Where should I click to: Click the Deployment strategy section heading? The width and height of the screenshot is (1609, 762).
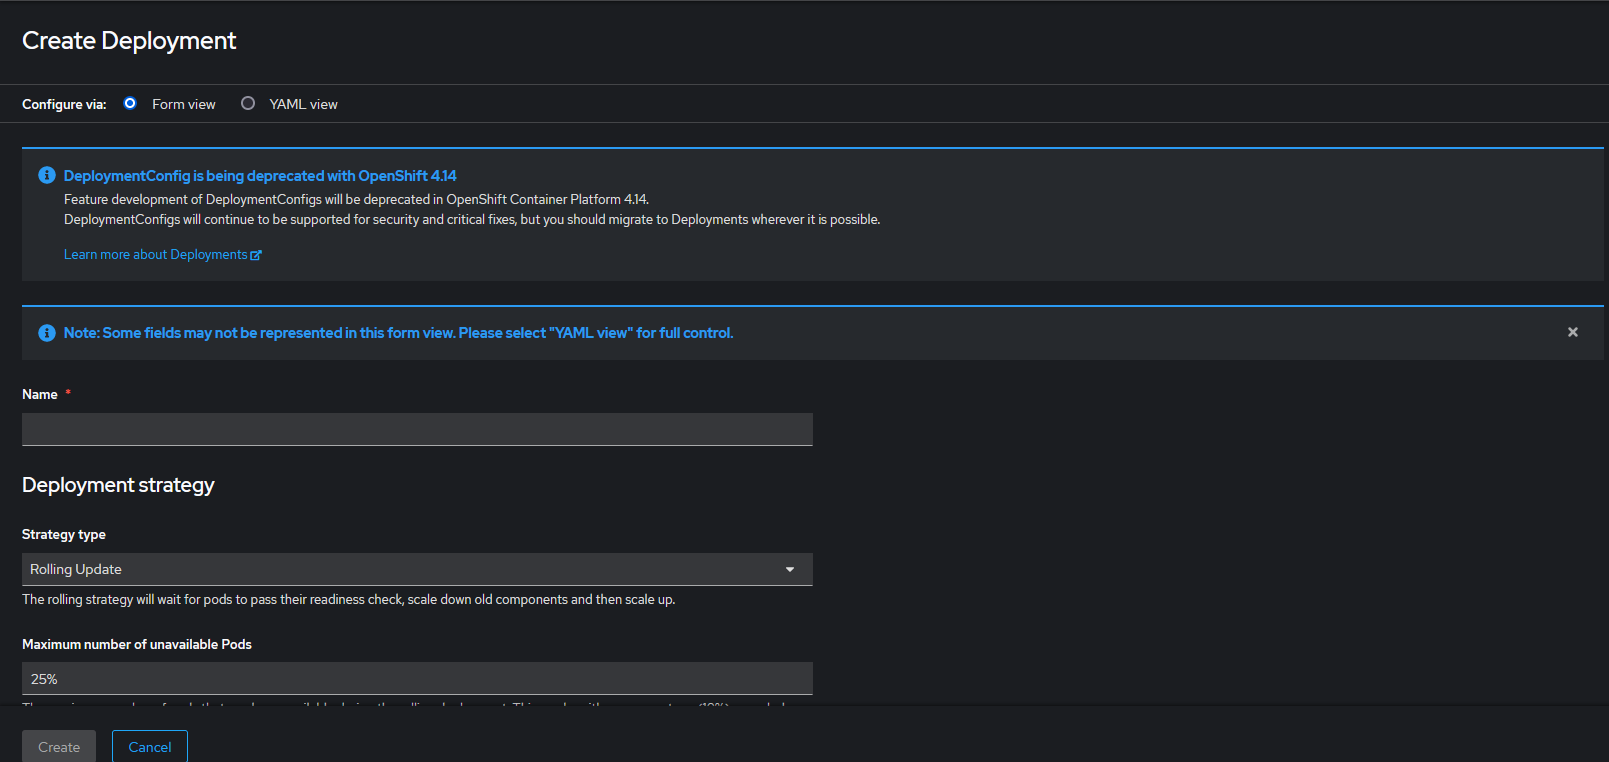[x=118, y=485]
